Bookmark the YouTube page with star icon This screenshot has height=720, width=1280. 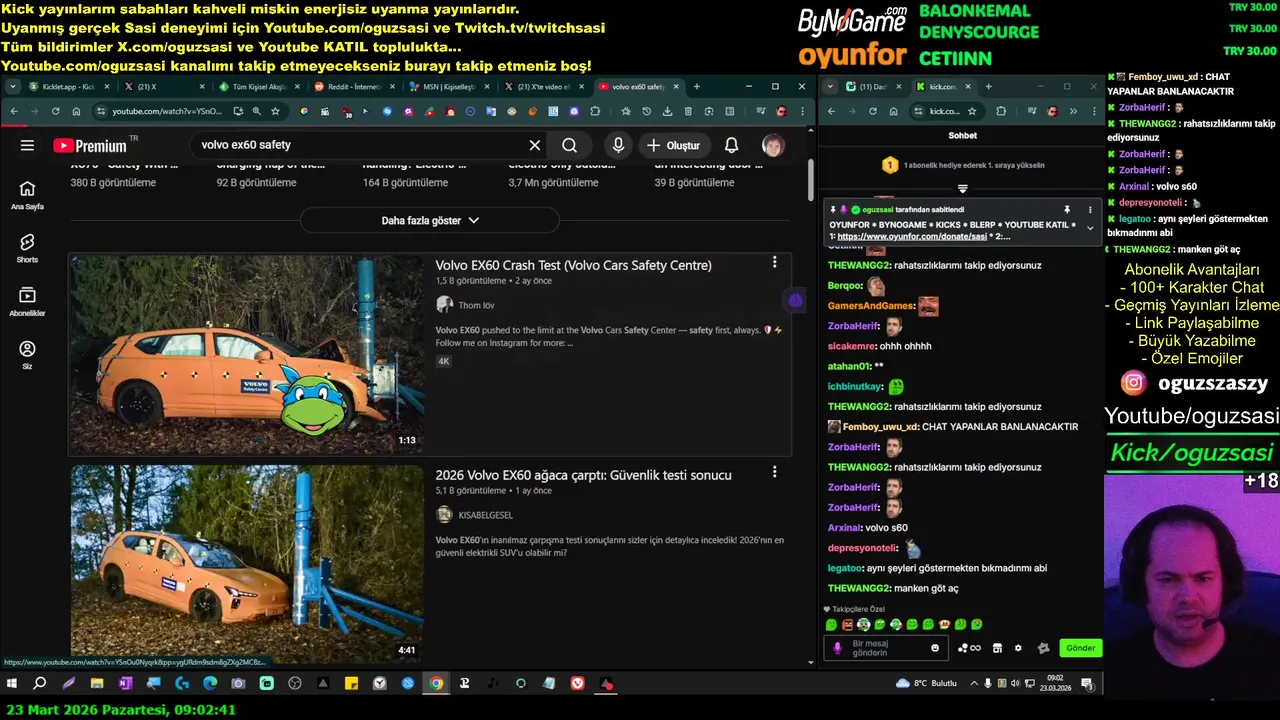pos(275,111)
